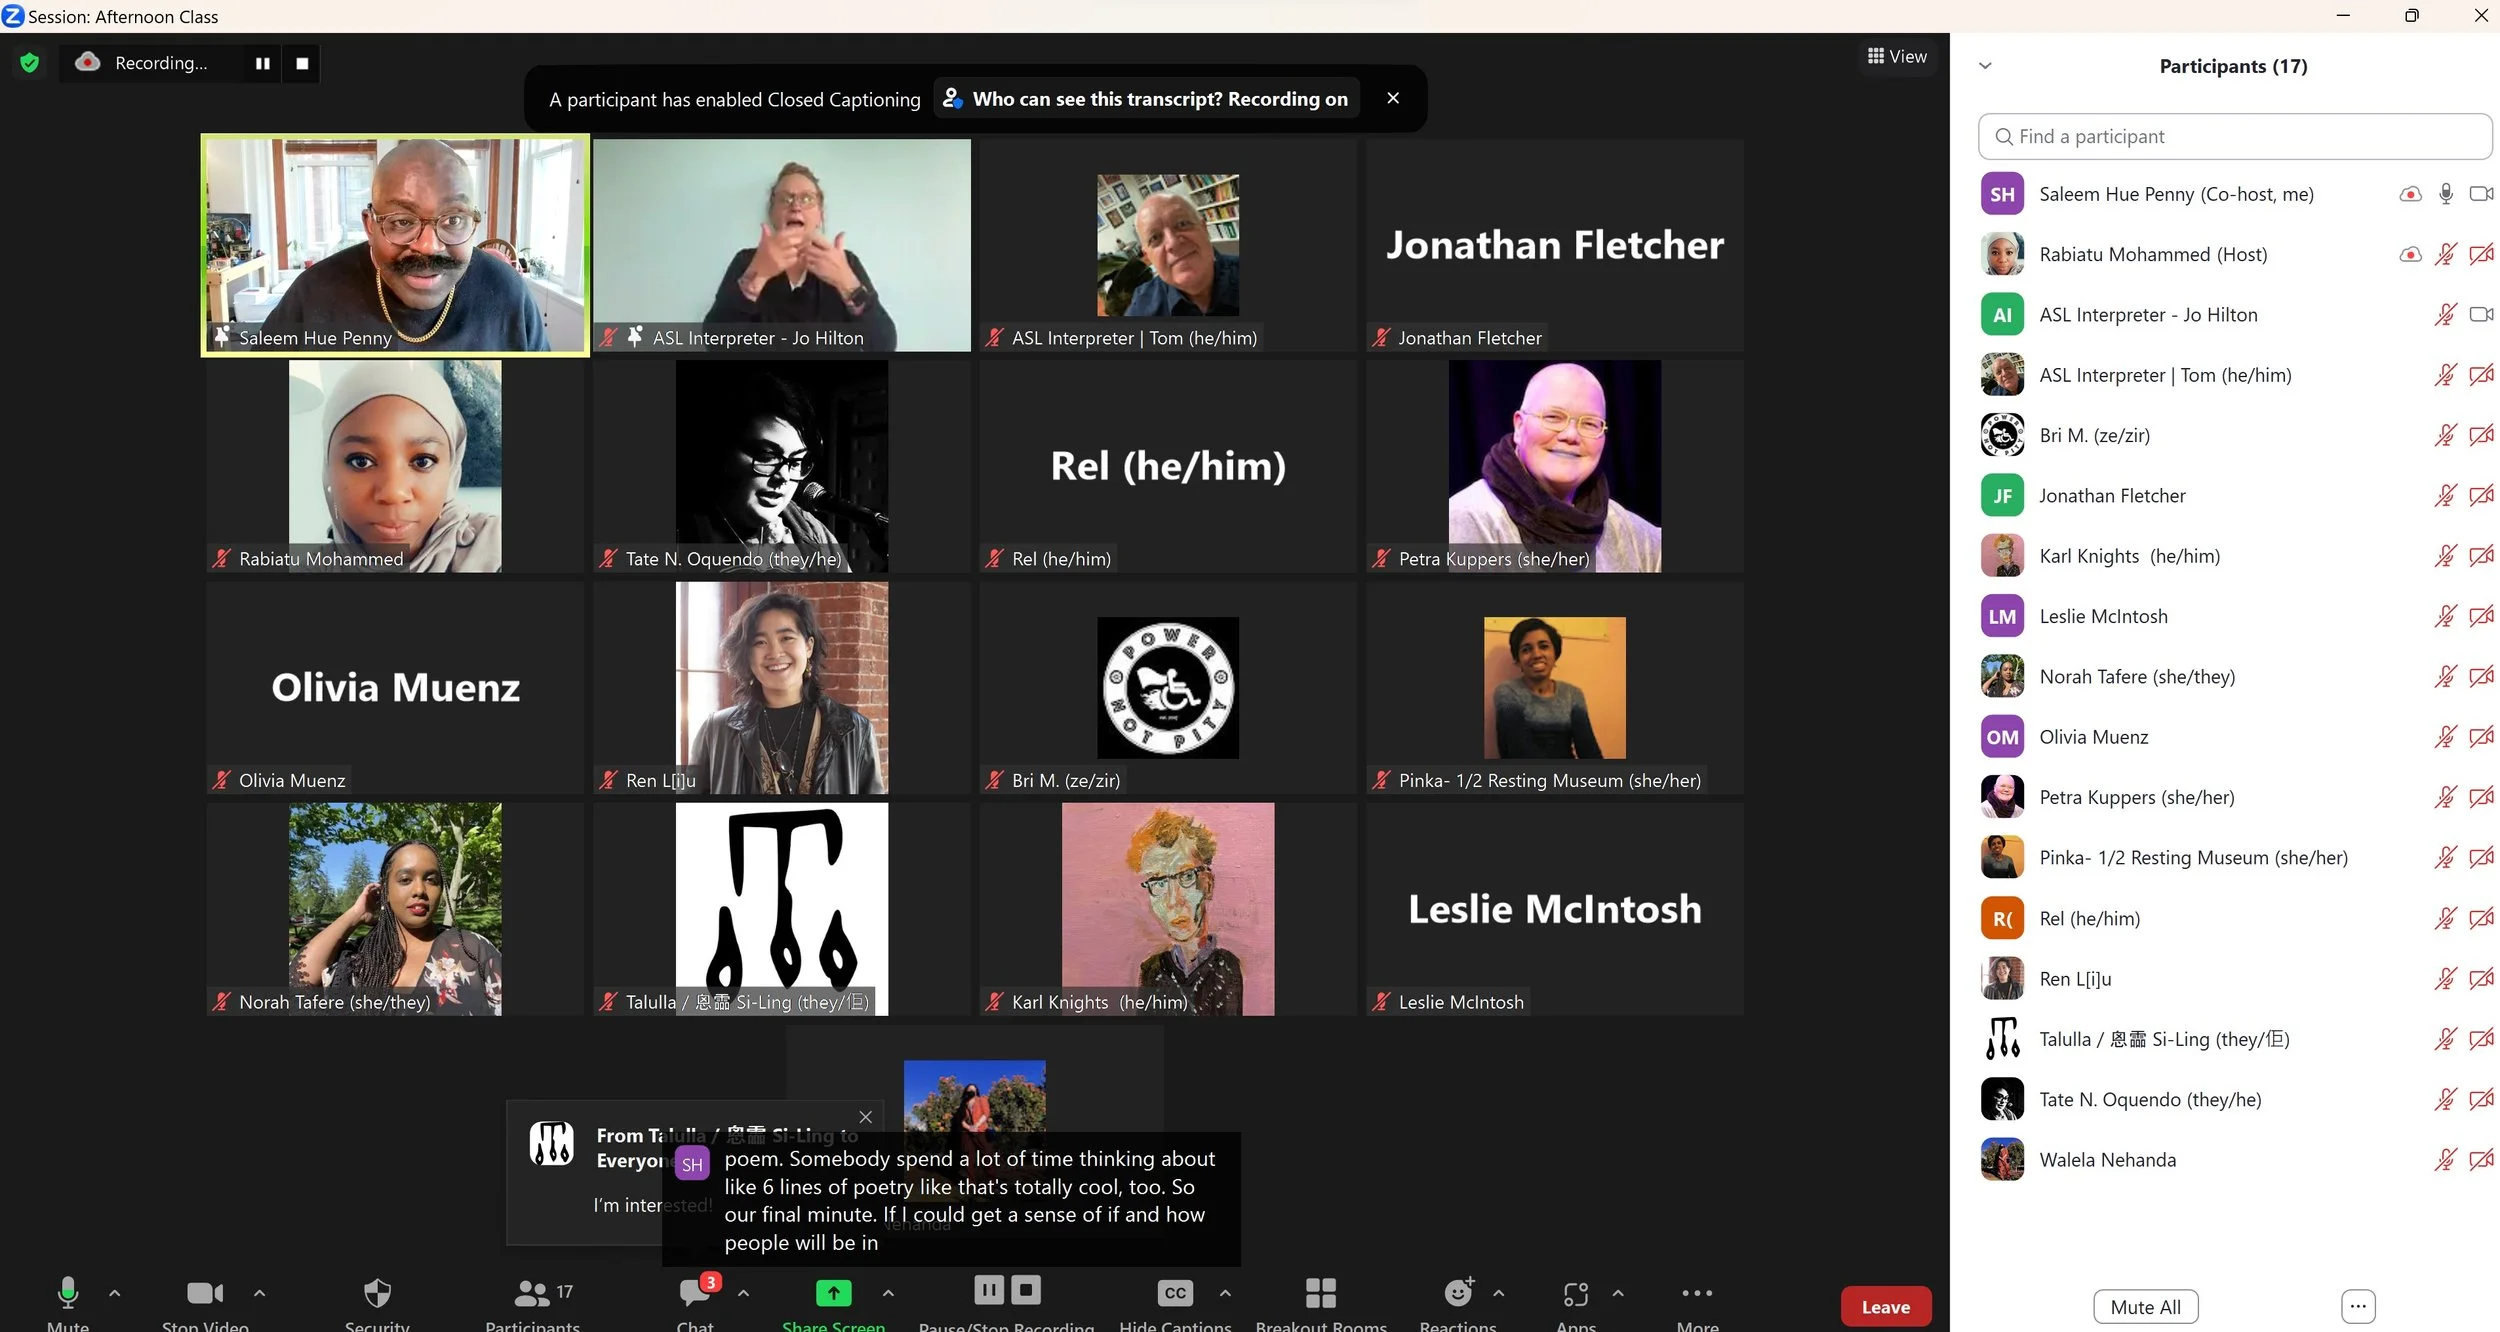Expand audio options arrow next to Mute
The width and height of the screenshot is (2500, 1332).
click(x=115, y=1293)
